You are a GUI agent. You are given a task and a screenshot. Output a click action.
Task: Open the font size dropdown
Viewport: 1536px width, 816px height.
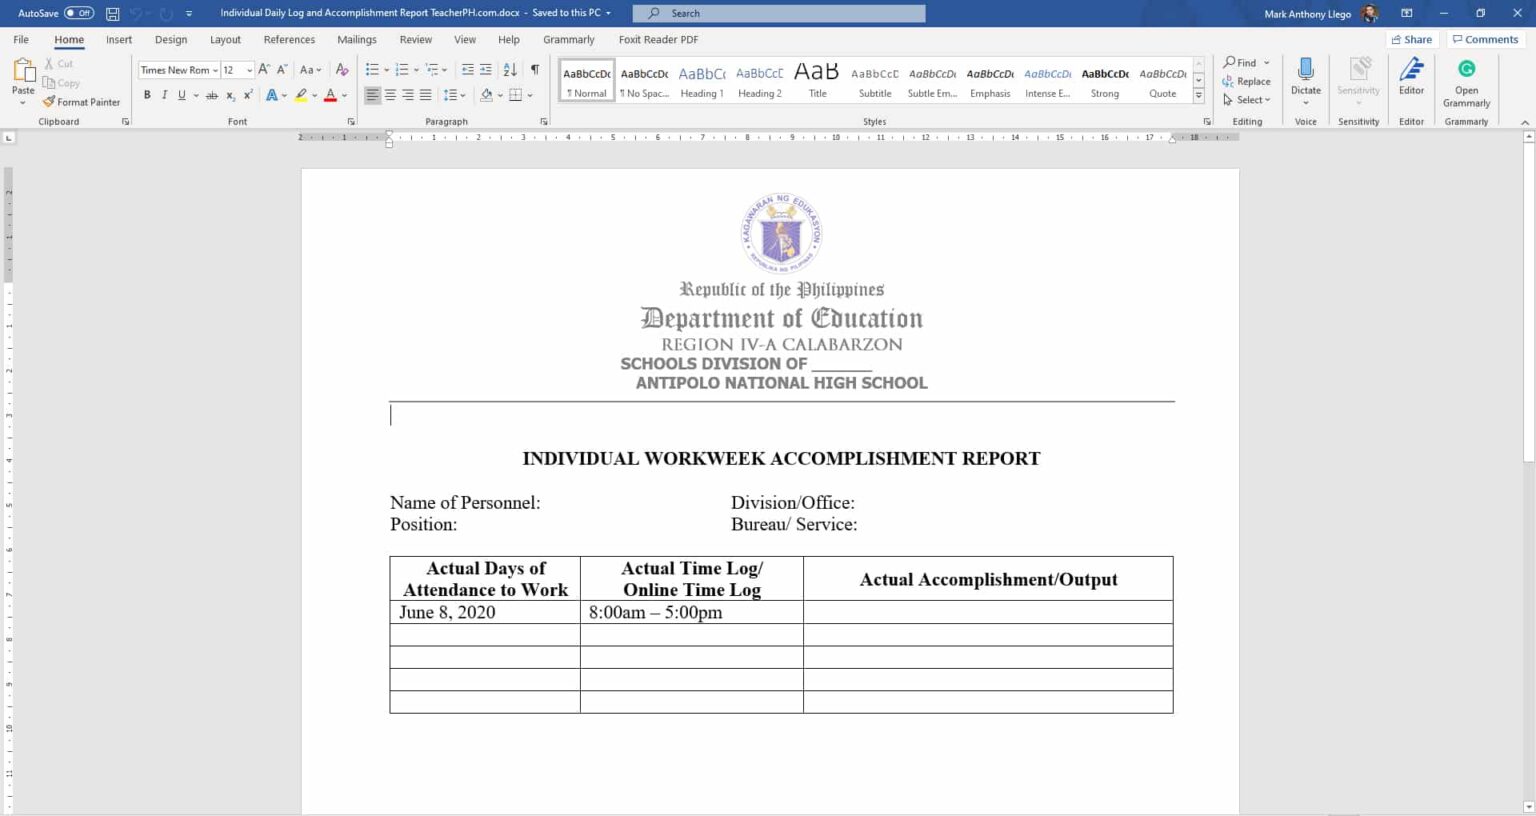[x=249, y=69]
